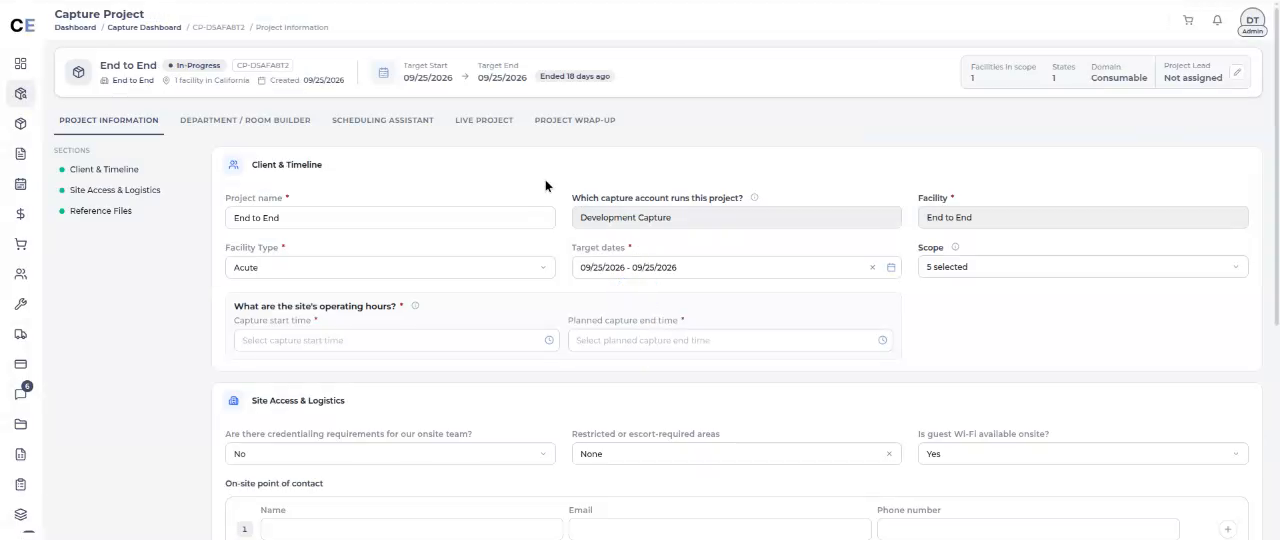The width and height of the screenshot is (1280, 540).
Task: Click the cube package sidebar icon
Action: 20,124
